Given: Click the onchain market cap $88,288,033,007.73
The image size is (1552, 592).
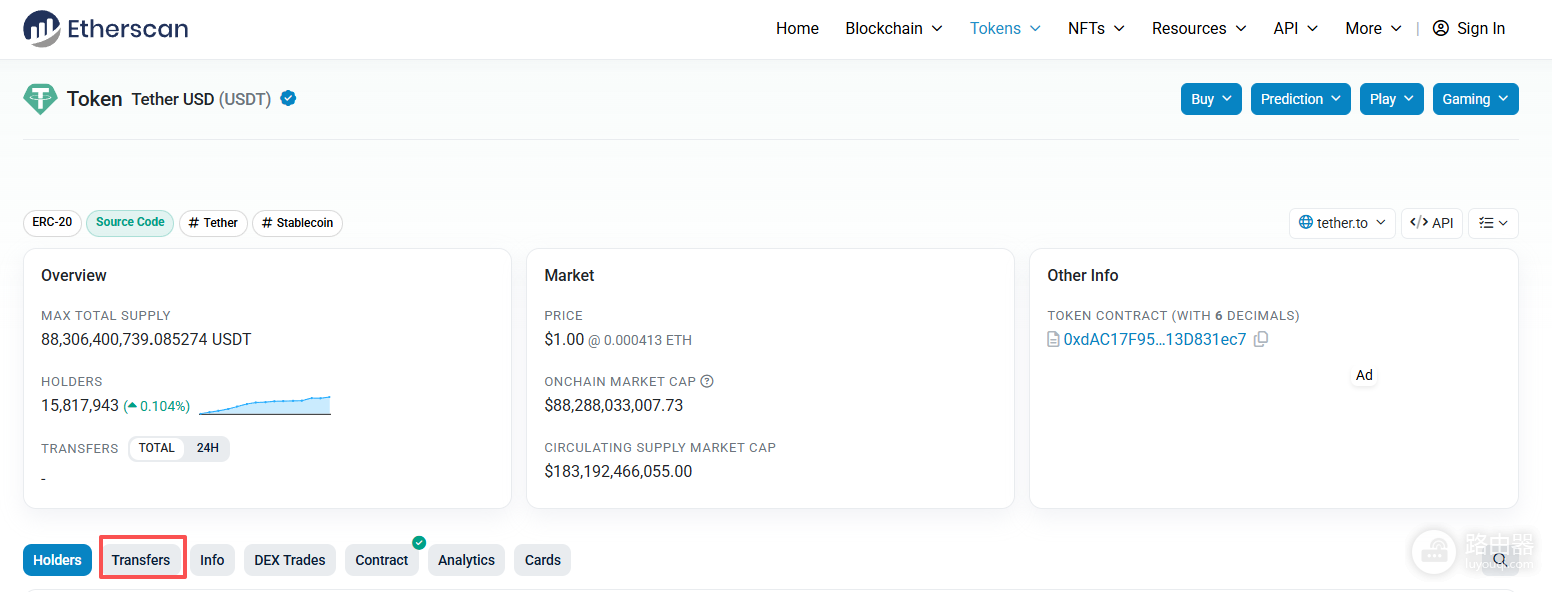Looking at the screenshot, I should tap(614, 405).
